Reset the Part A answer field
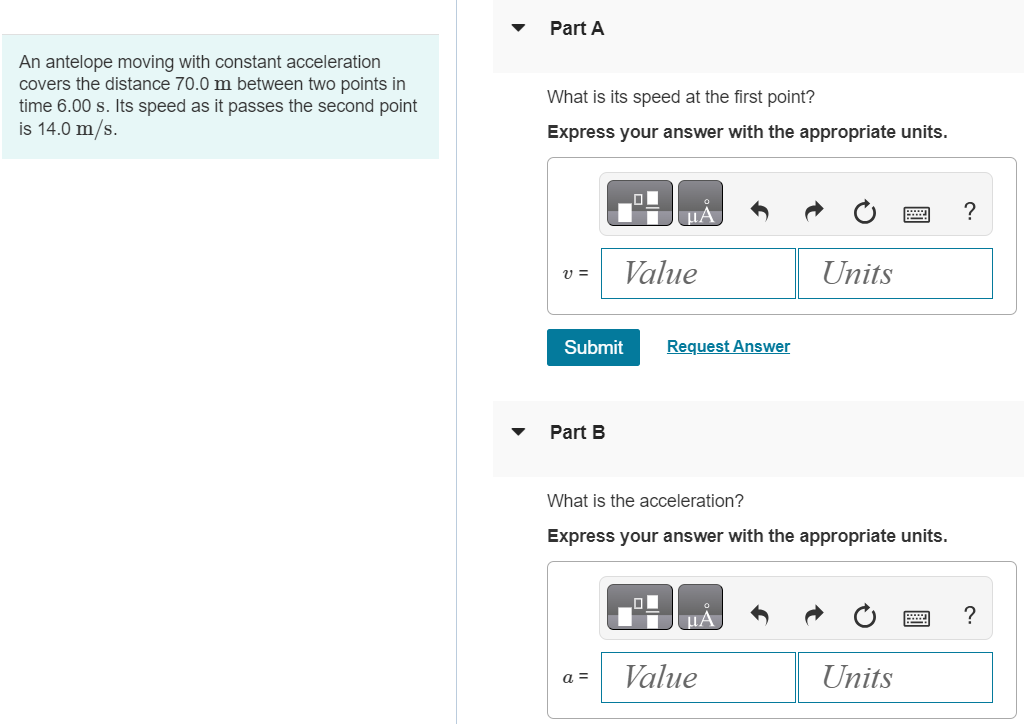The height and width of the screenshot is (724, 1024). coord(865,212)
